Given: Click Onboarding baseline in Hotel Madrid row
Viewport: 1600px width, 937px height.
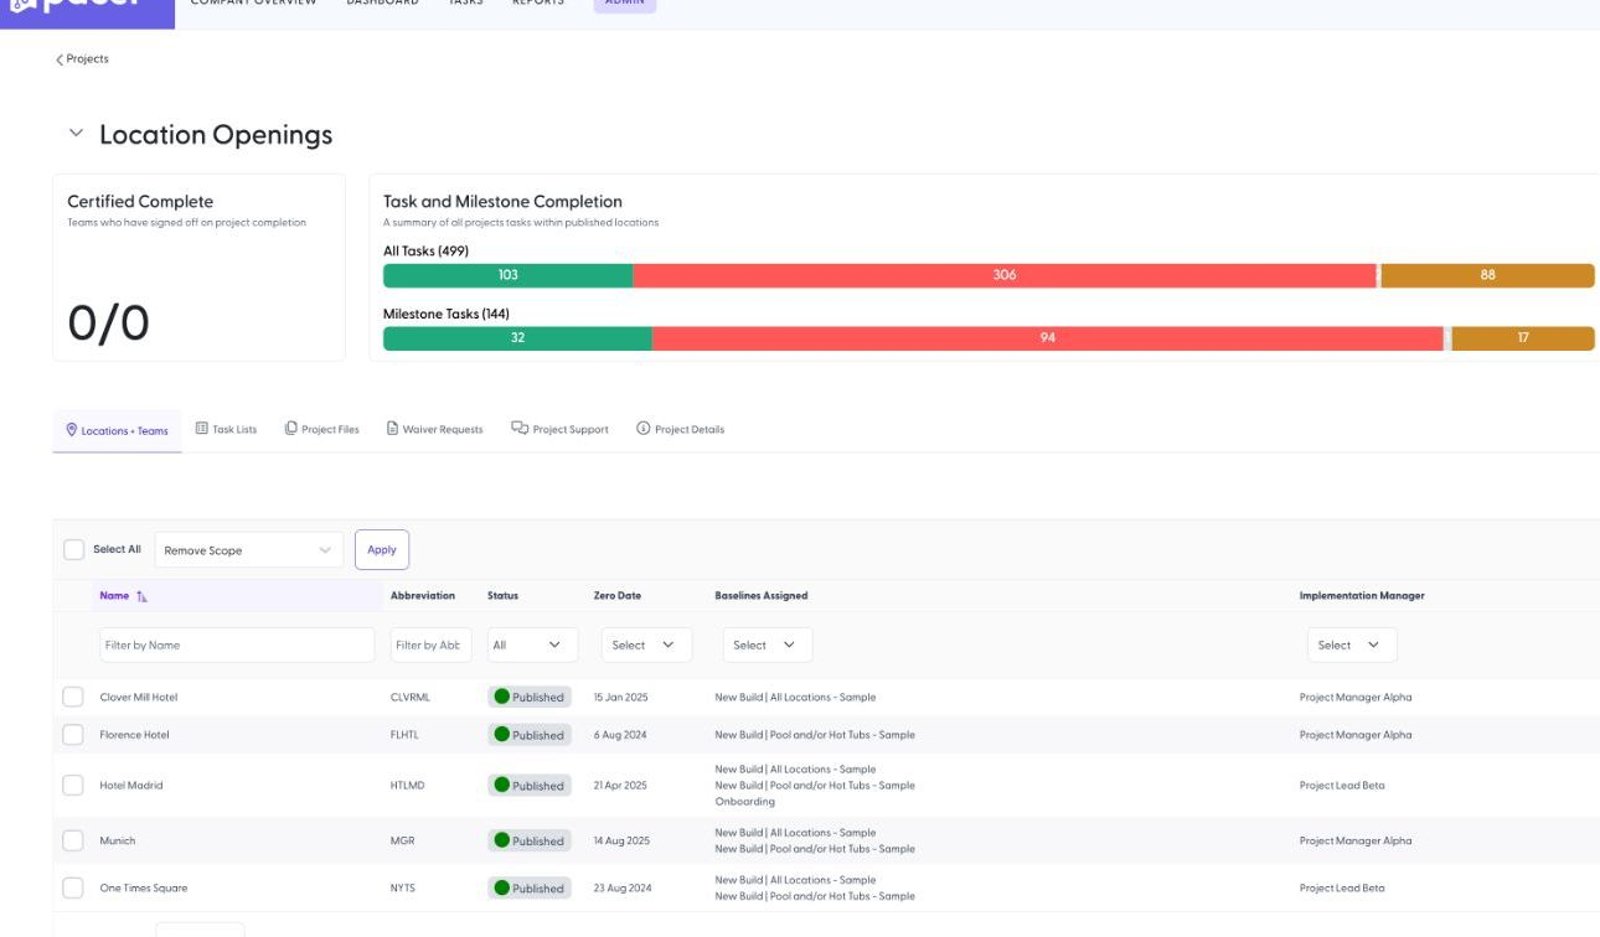Looking at the screenshot, I should [745, 801].
